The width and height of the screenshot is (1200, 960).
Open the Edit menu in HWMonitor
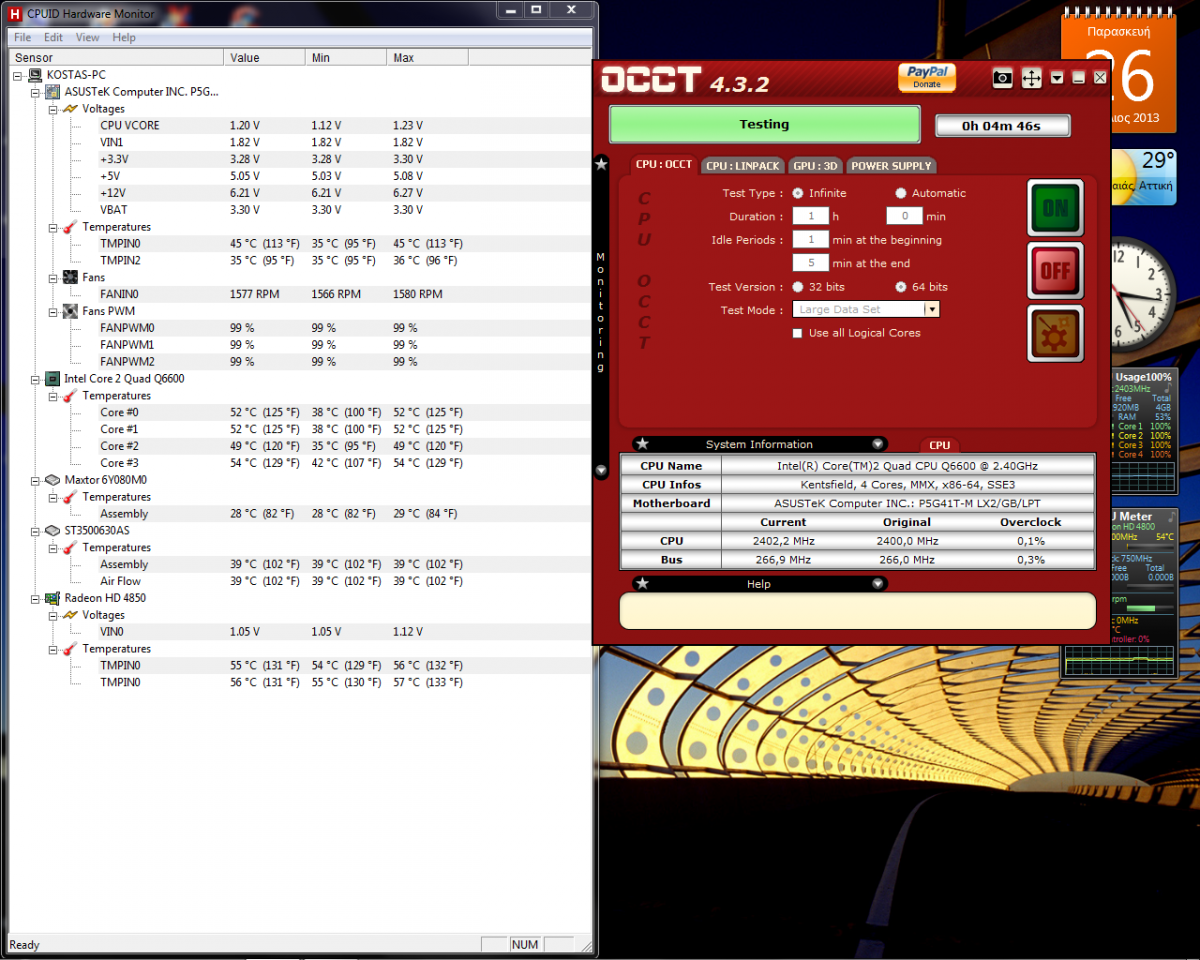pos(53,37)
